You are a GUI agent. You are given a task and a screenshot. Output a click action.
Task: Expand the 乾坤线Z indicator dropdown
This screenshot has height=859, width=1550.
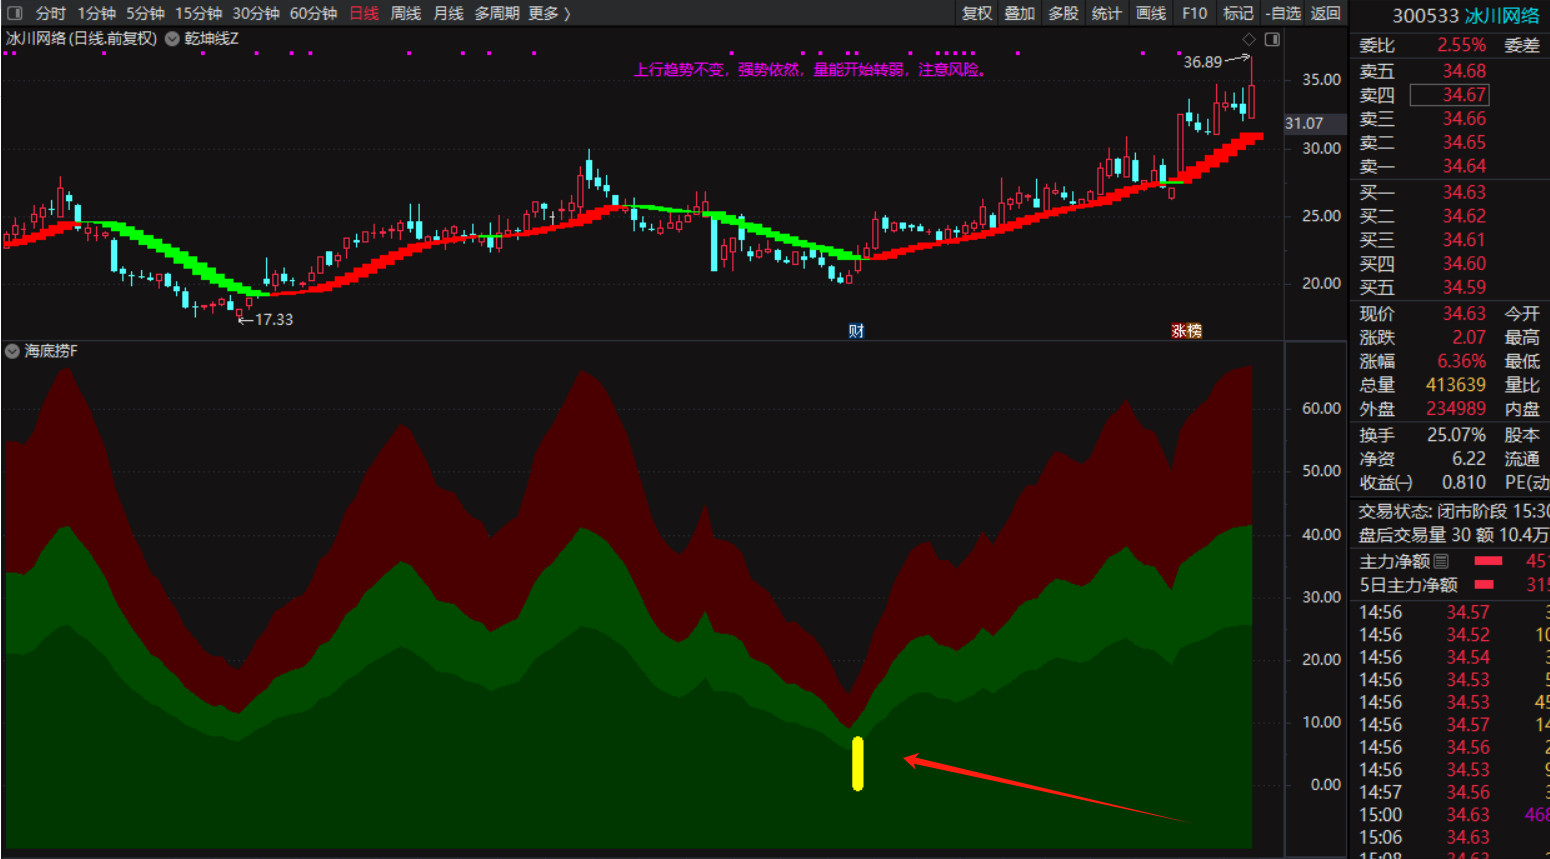172,39
